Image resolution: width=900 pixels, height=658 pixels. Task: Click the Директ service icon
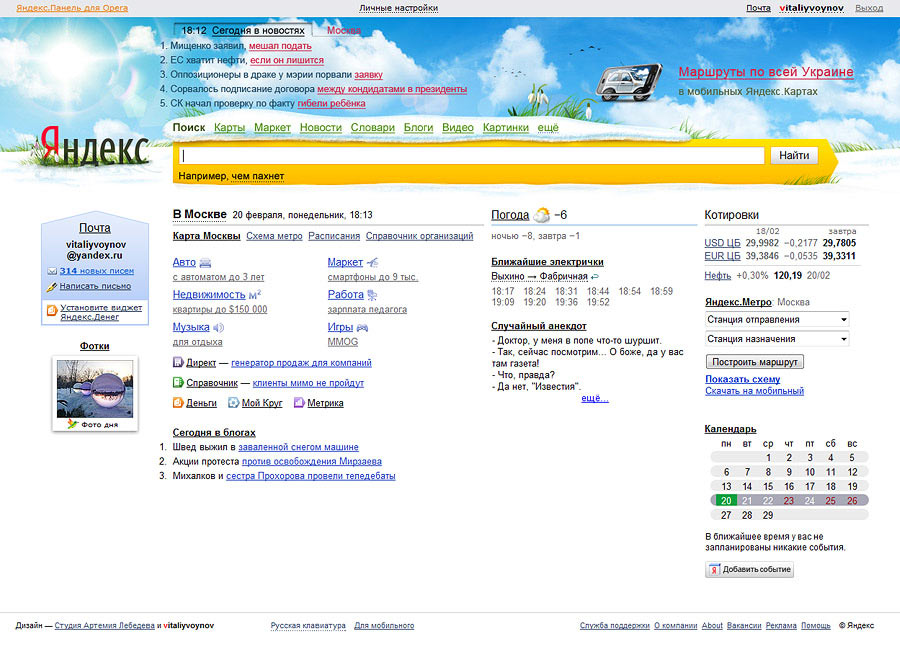pos(178,362)
